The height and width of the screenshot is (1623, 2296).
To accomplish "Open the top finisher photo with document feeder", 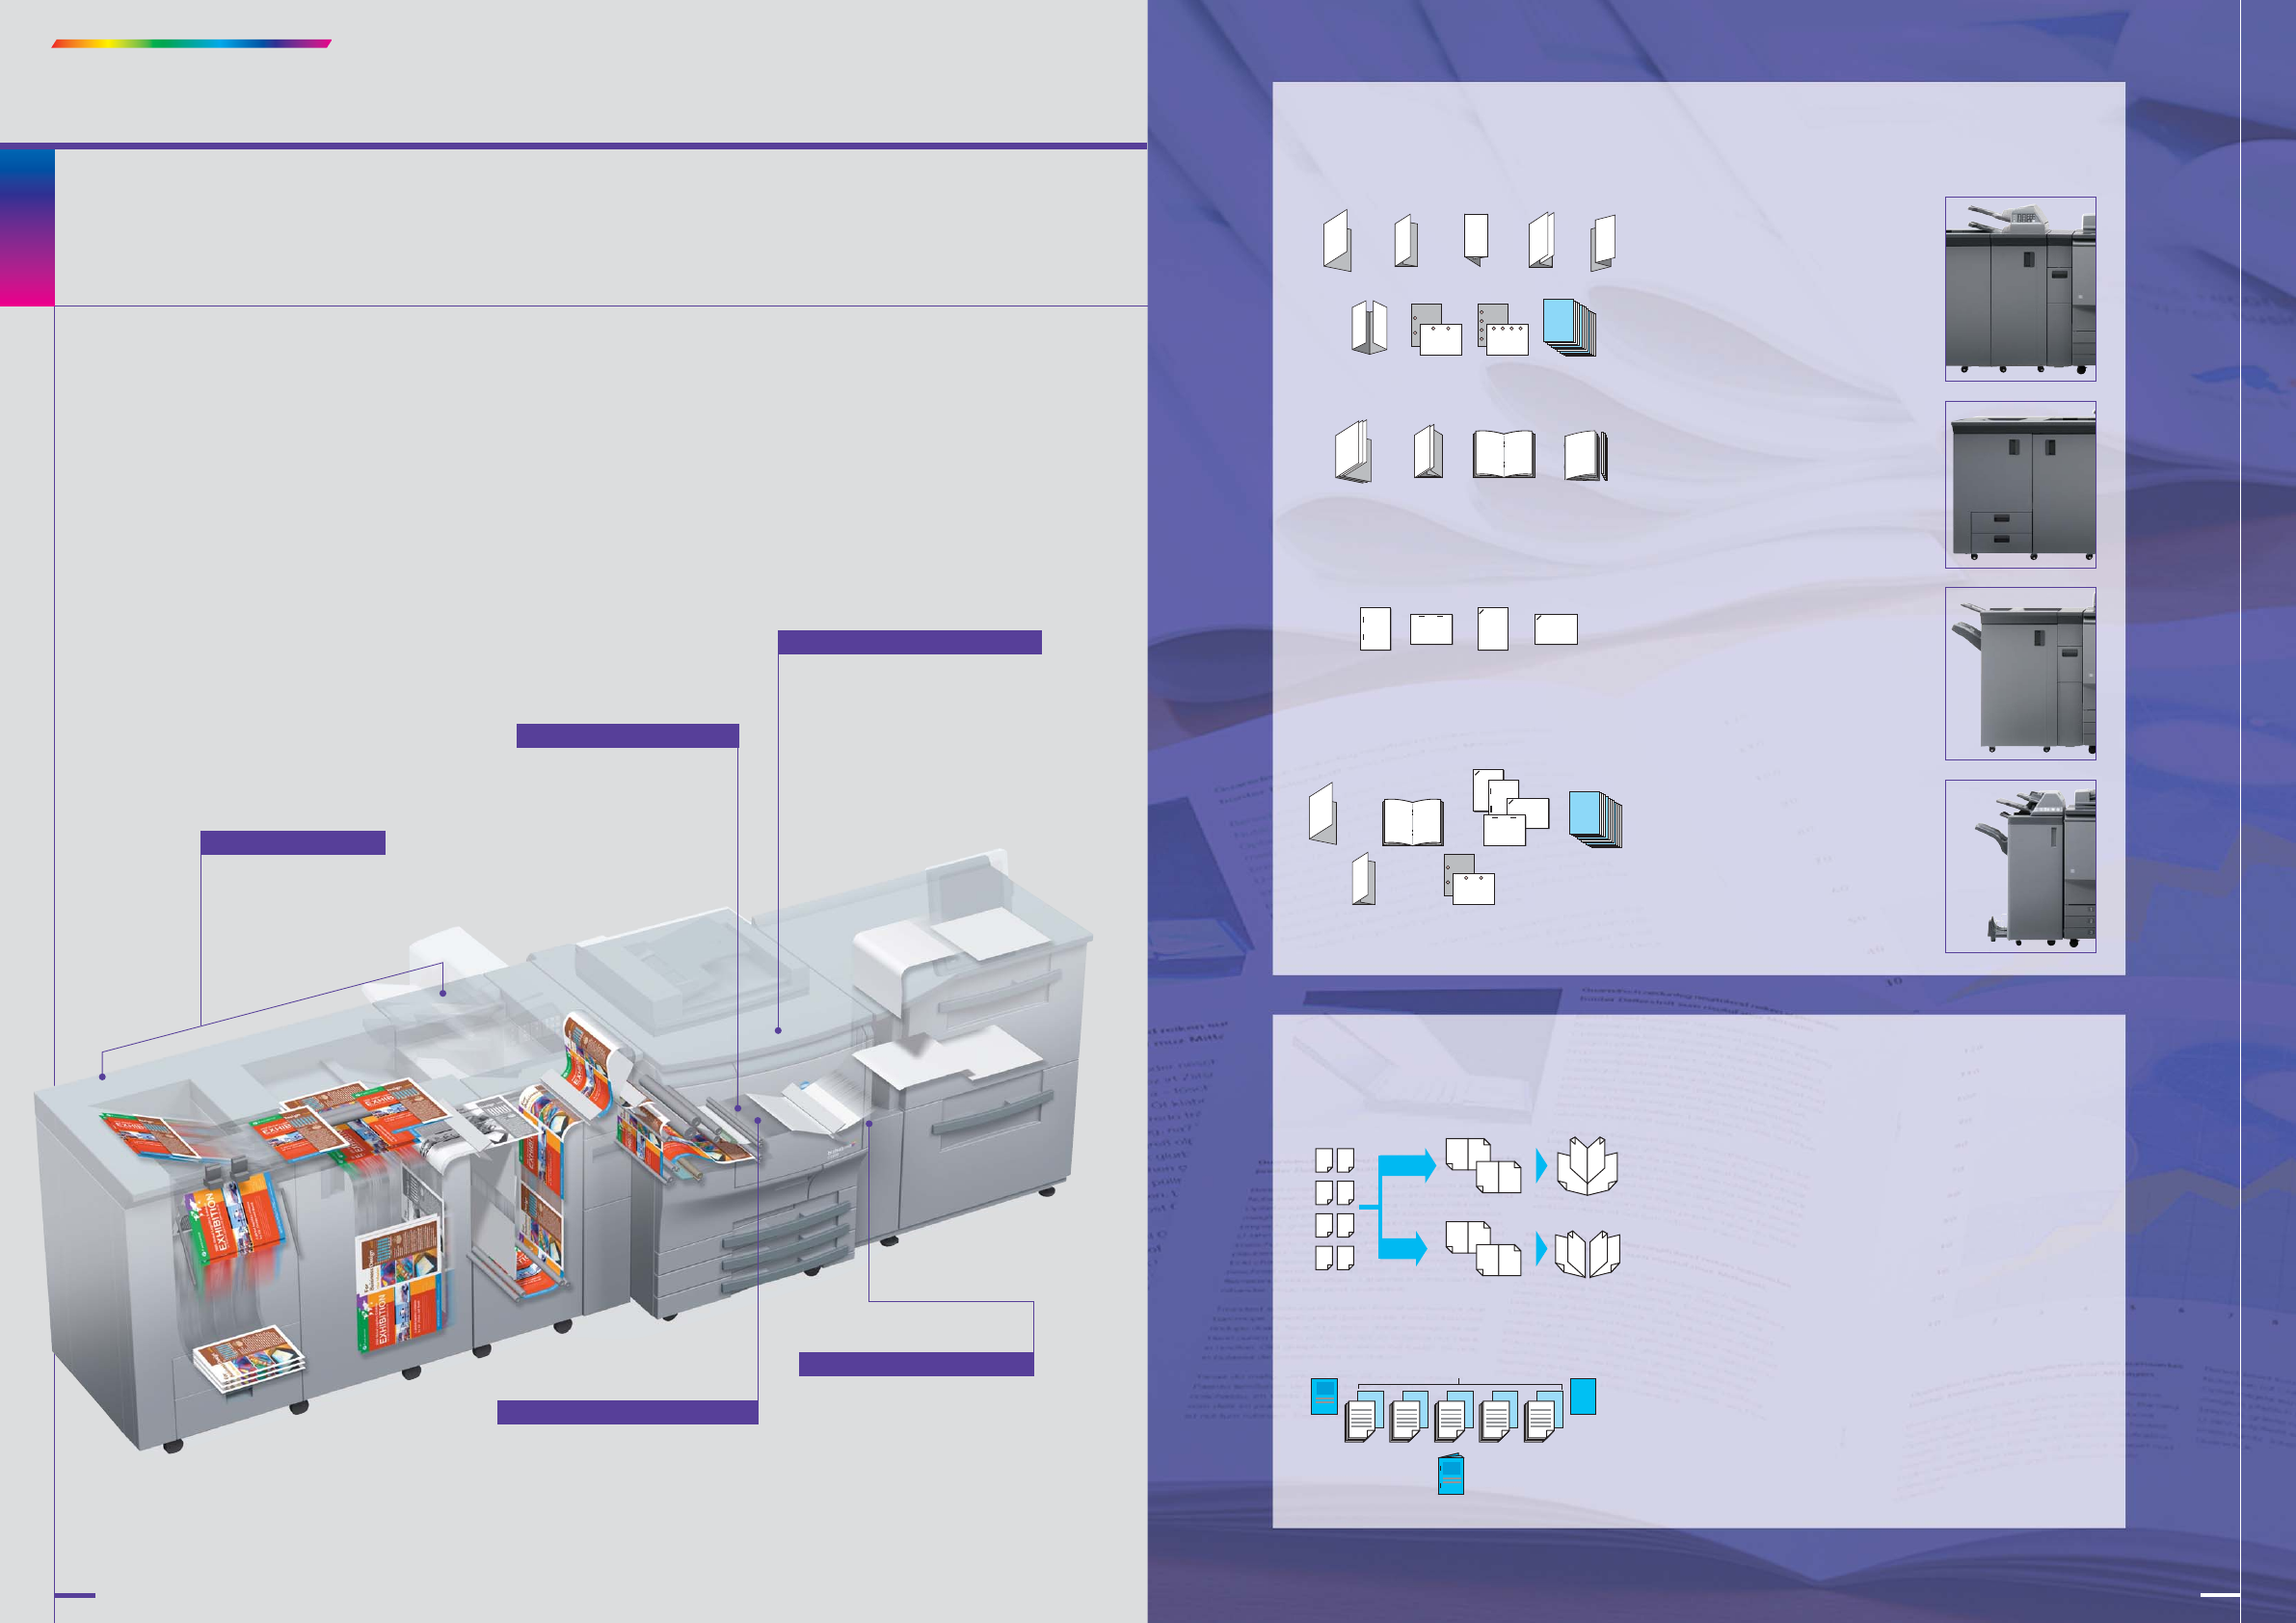I will point(2020,288).
